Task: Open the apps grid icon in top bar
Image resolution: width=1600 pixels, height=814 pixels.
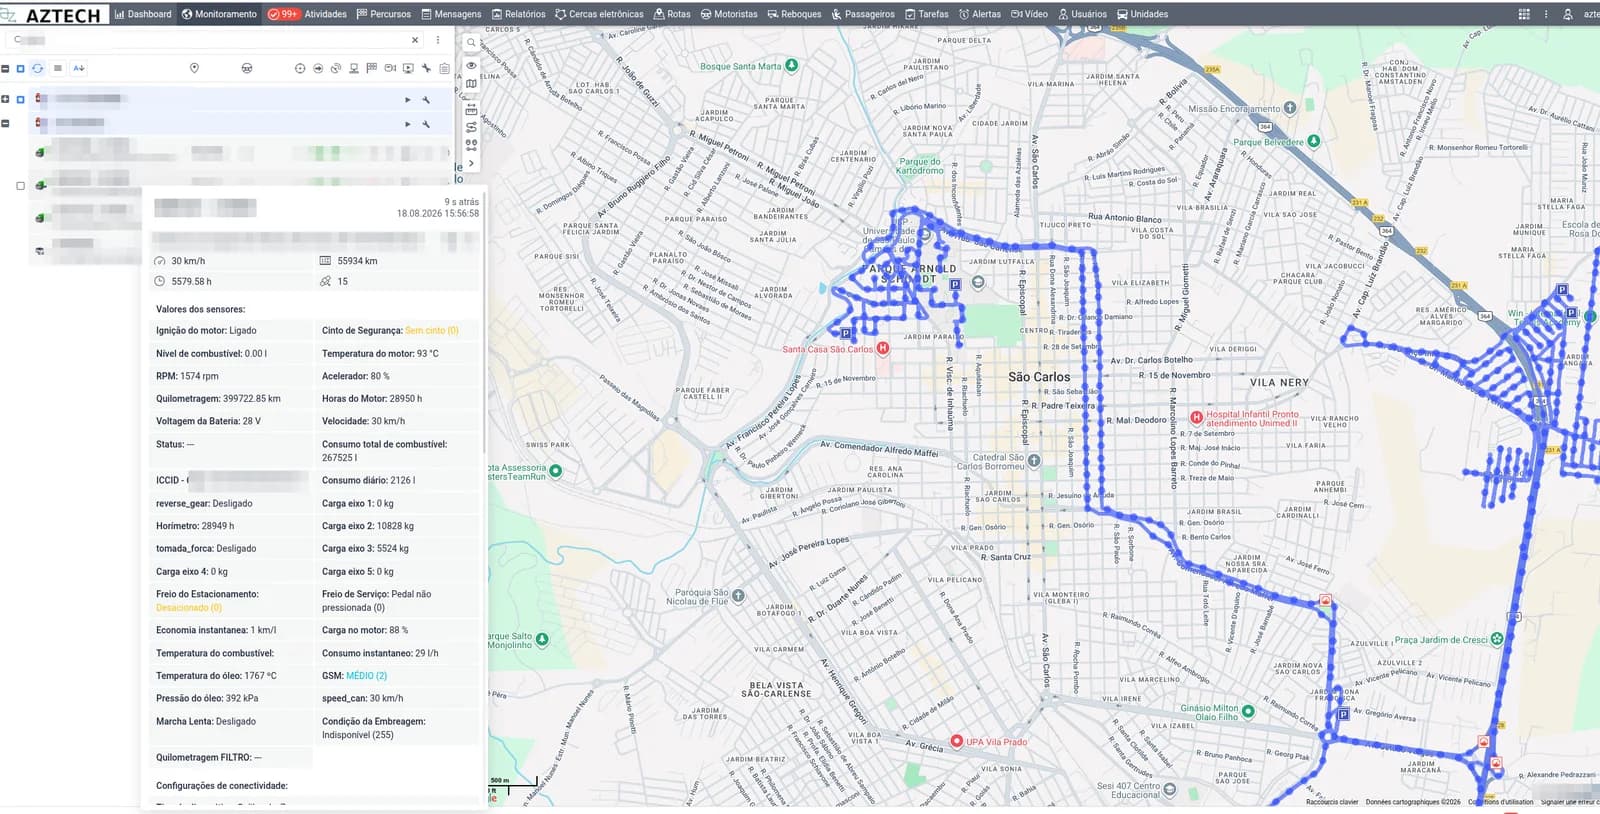Action: click(1524, 14)
